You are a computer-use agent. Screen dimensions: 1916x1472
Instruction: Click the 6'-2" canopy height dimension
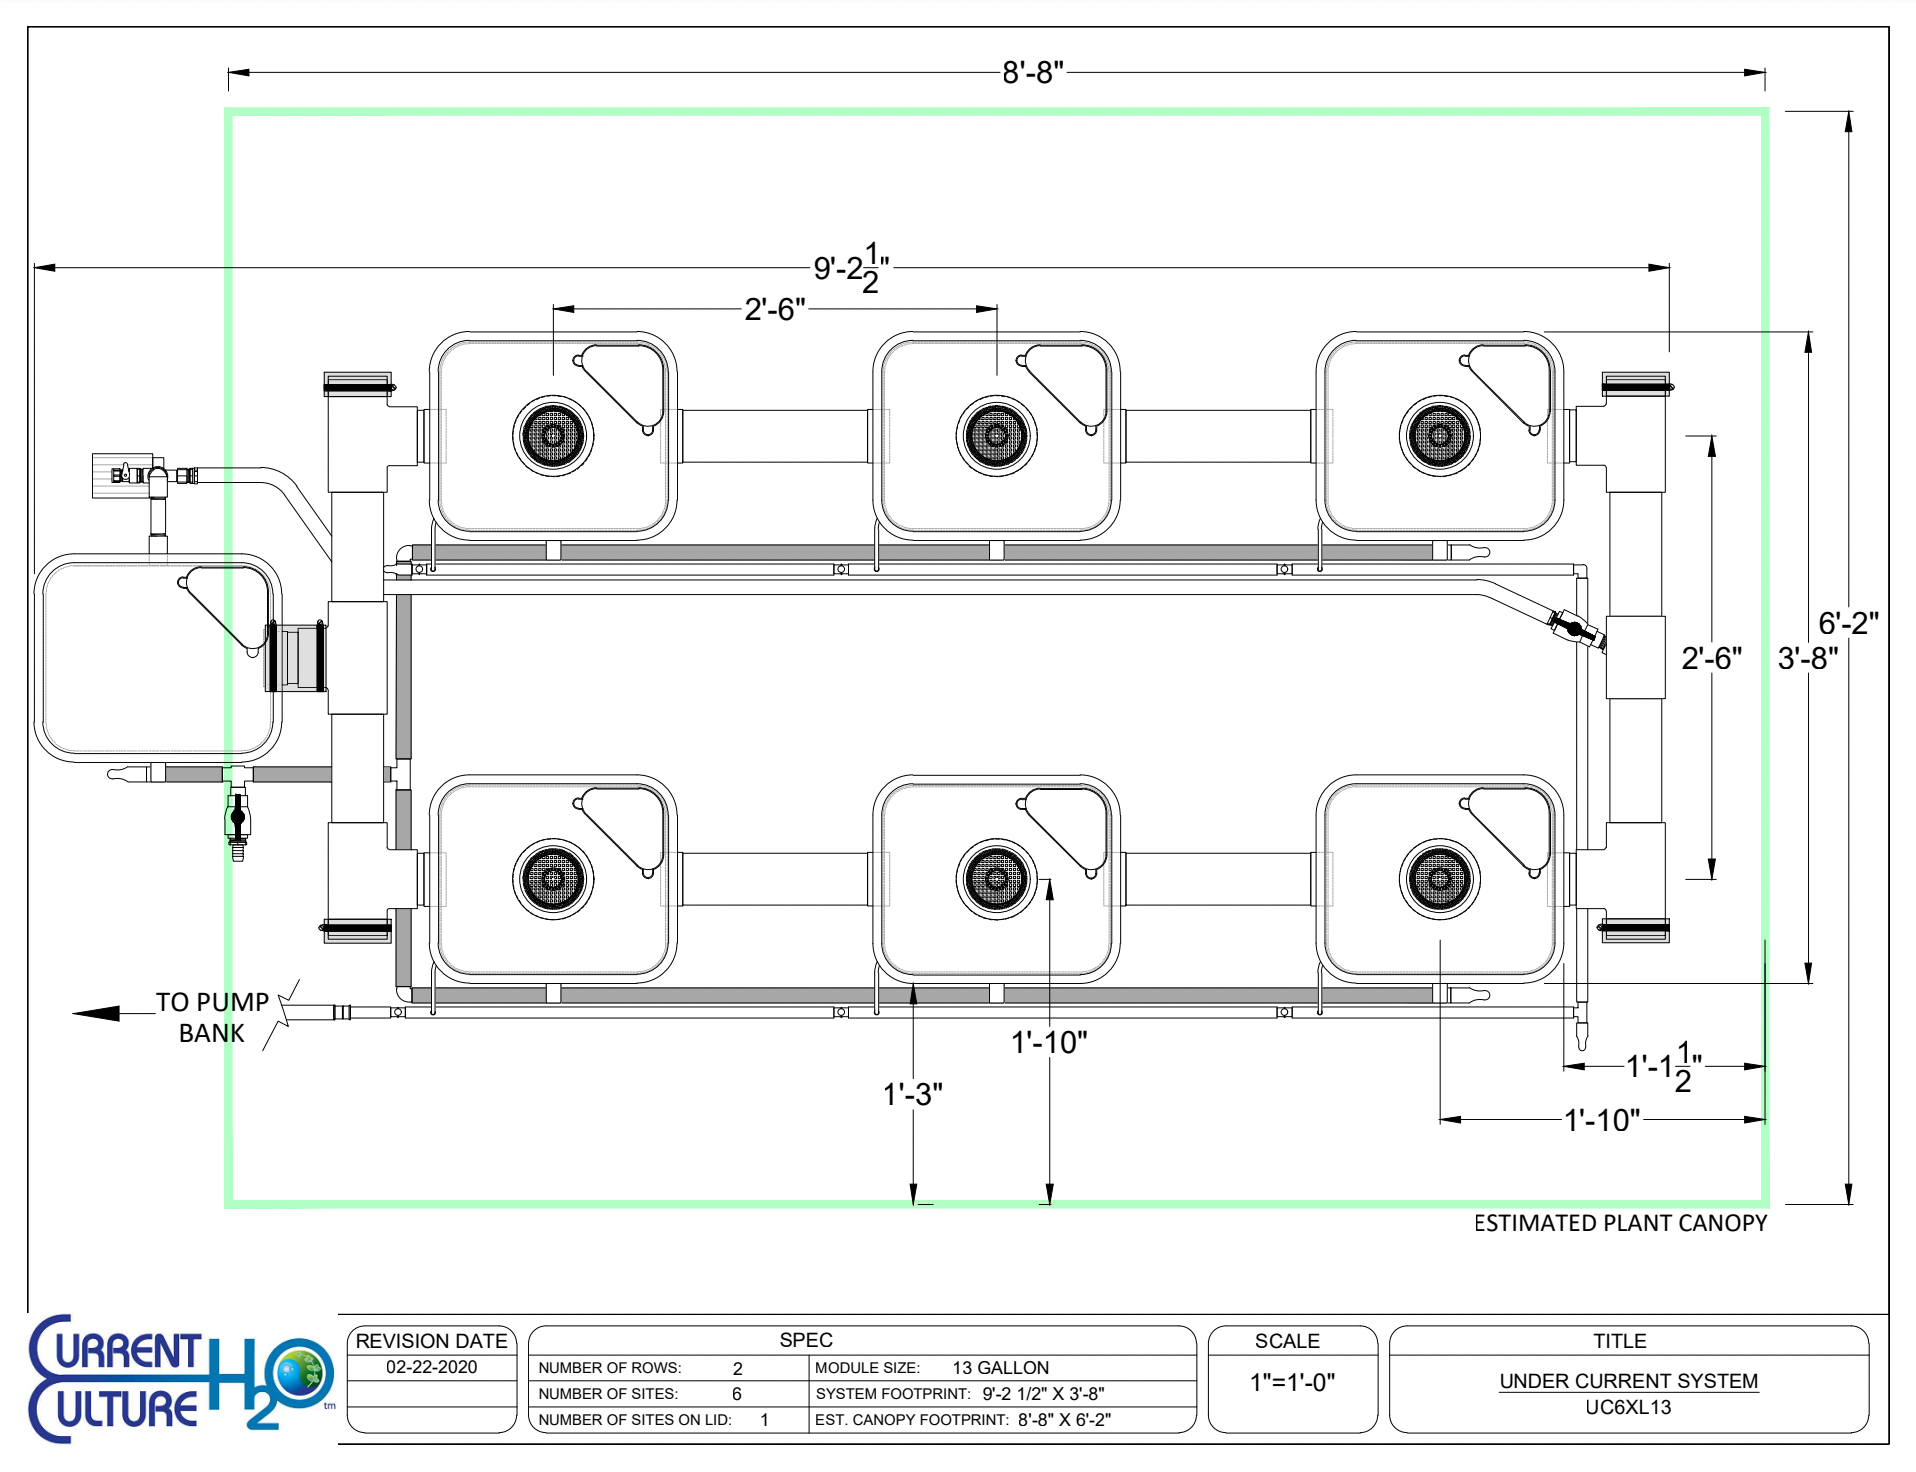(x=1848, y=623)
